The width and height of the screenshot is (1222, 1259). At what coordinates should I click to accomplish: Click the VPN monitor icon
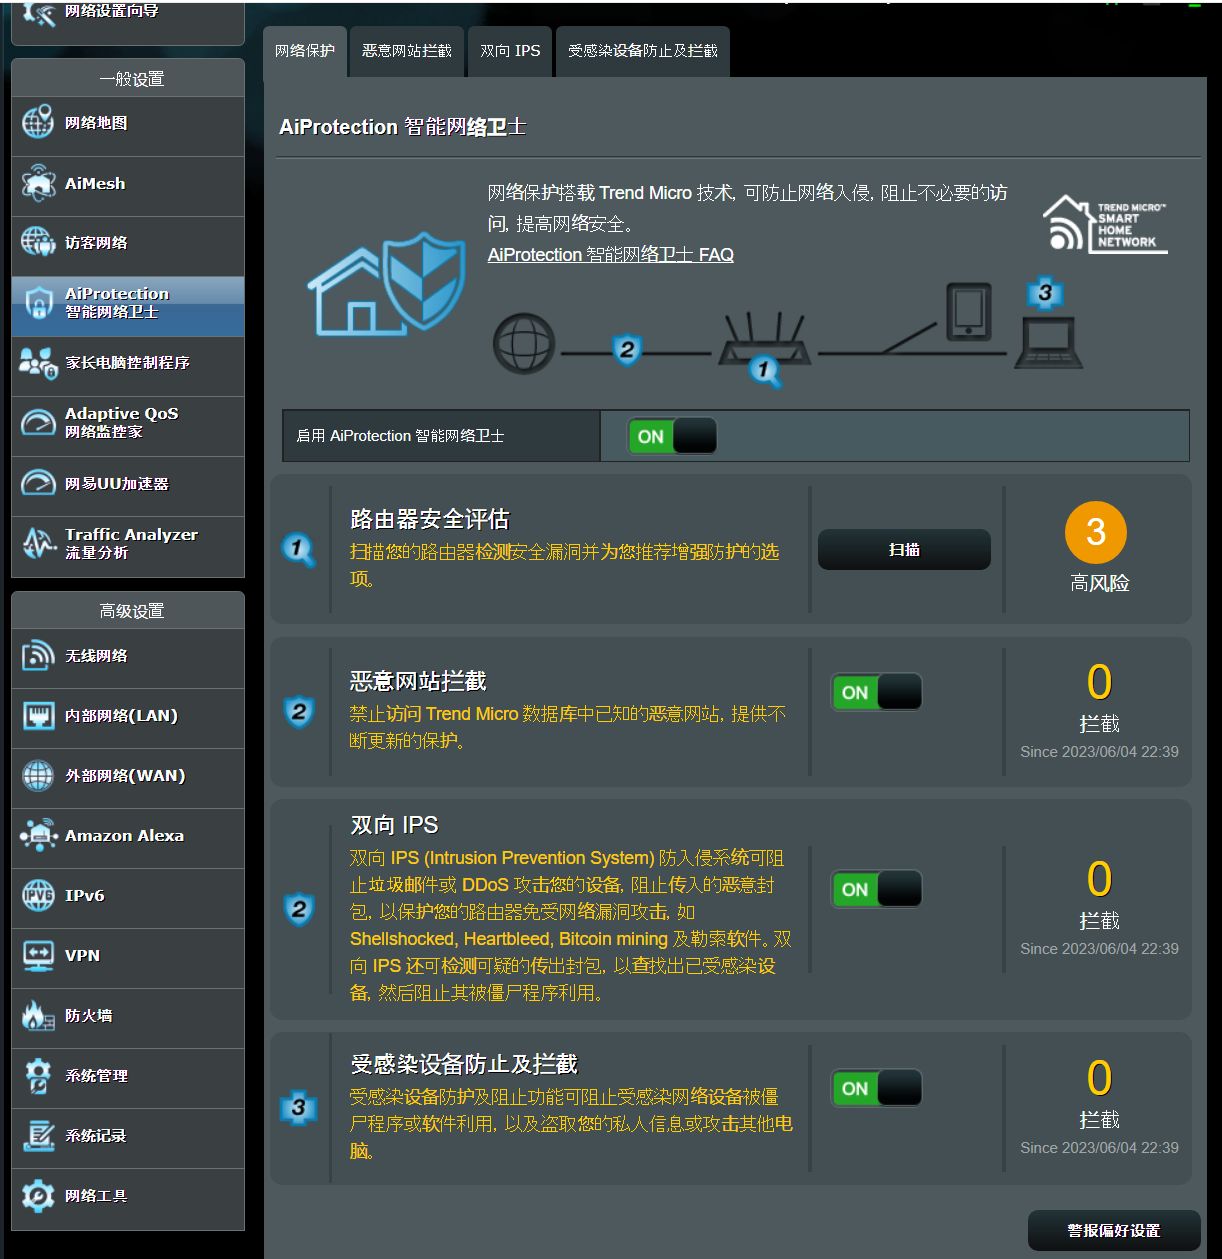38,956
